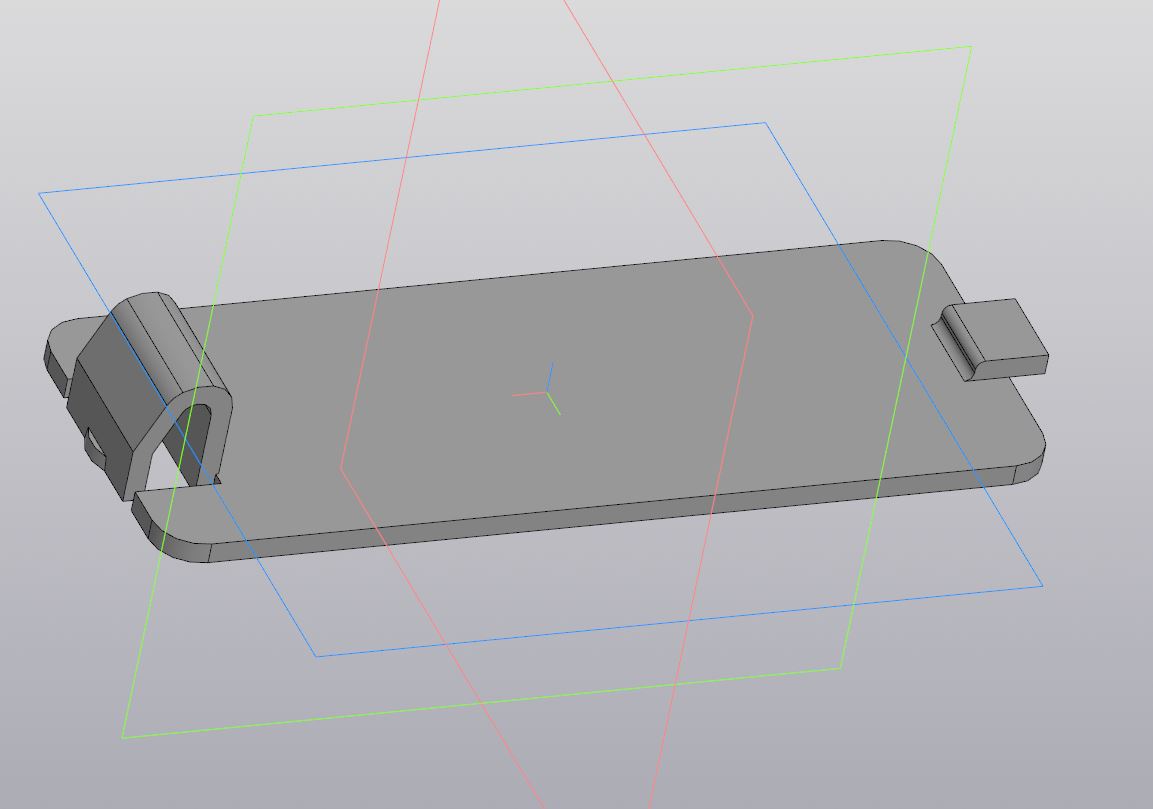
Task: Select the small rectangular tab on right end
Action: 991,340
